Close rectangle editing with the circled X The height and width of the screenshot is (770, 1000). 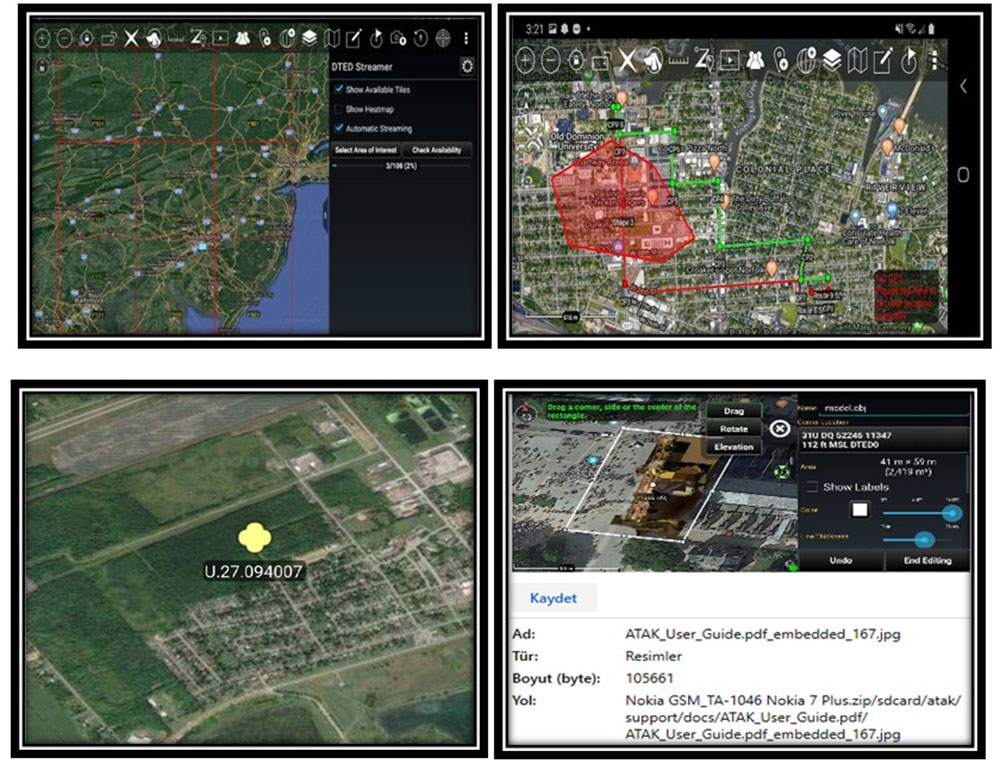(x=779, y=429)
